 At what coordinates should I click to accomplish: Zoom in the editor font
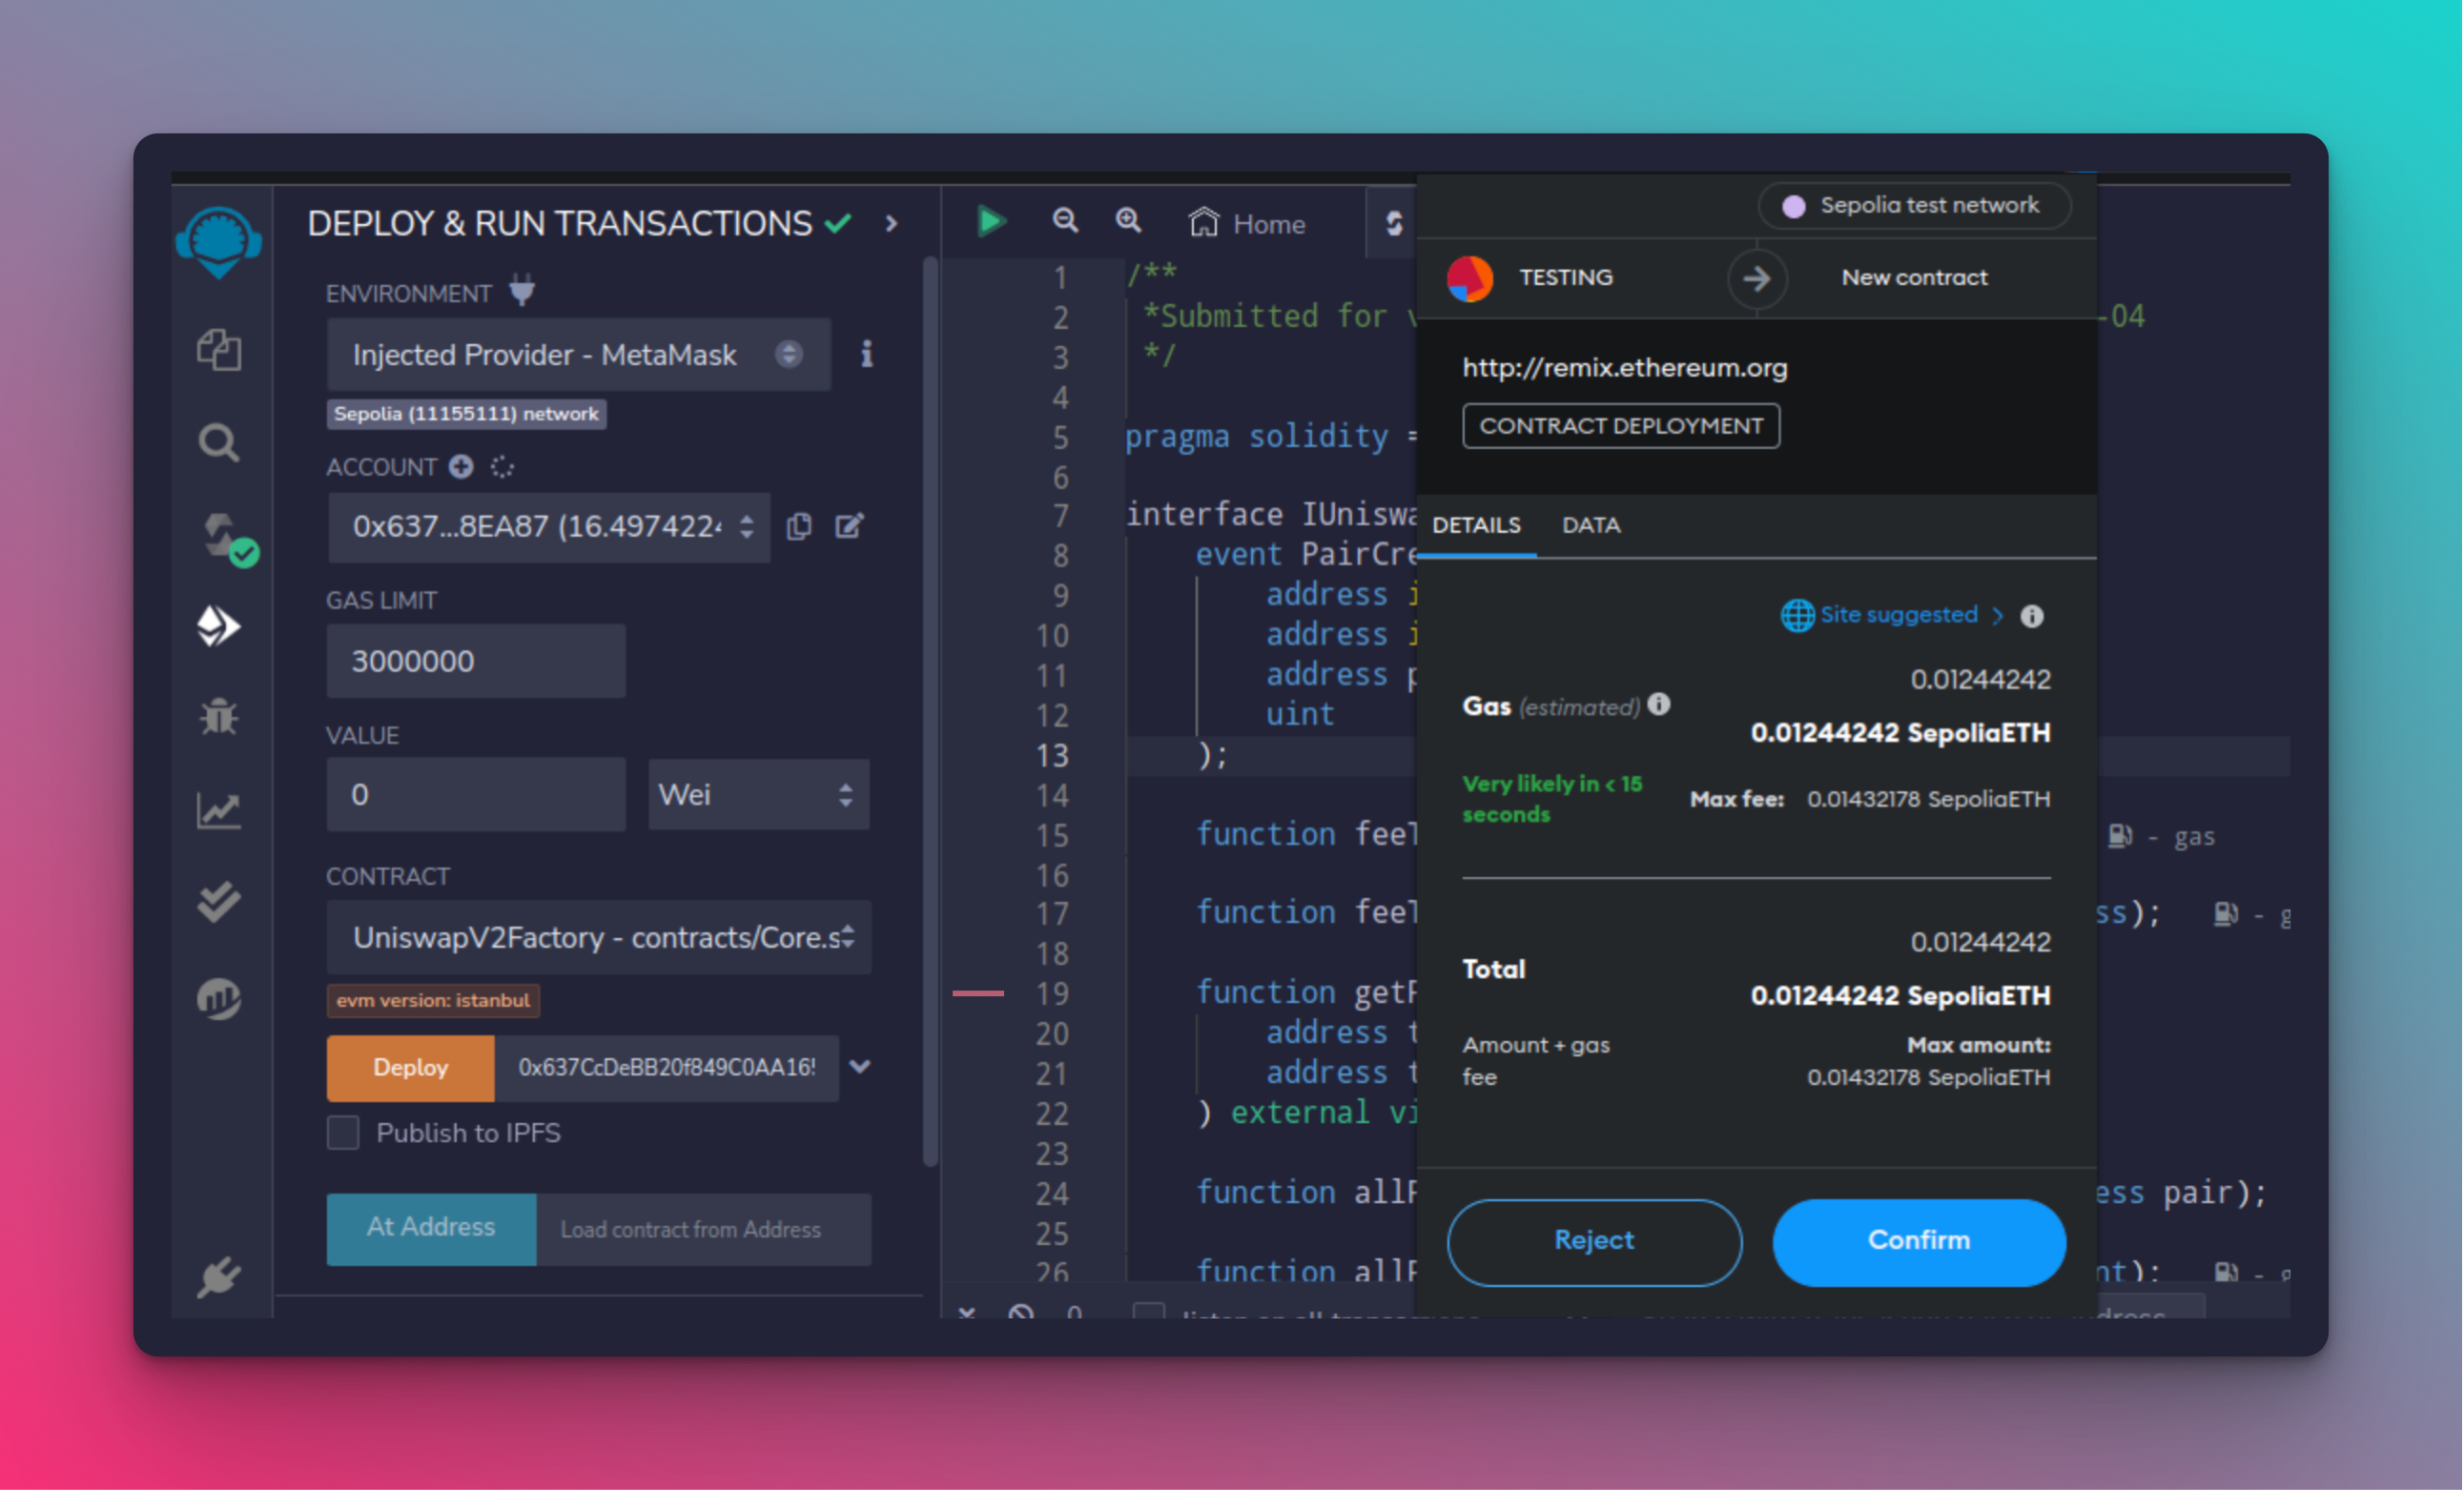pos(1128,221)
